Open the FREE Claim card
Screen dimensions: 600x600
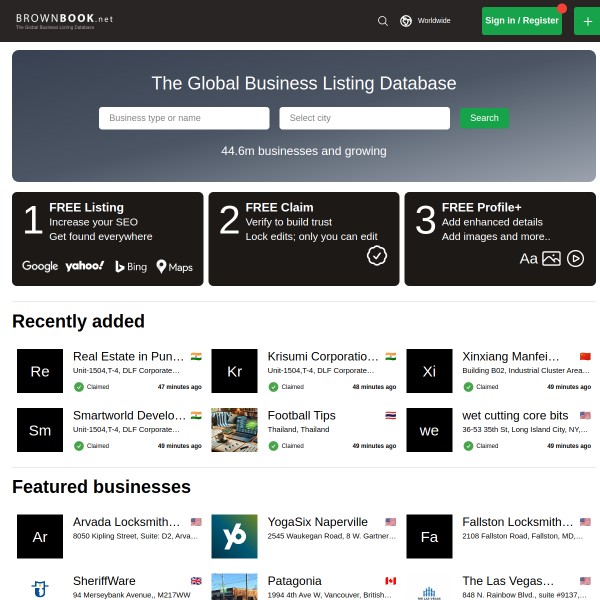pos(304,239)
